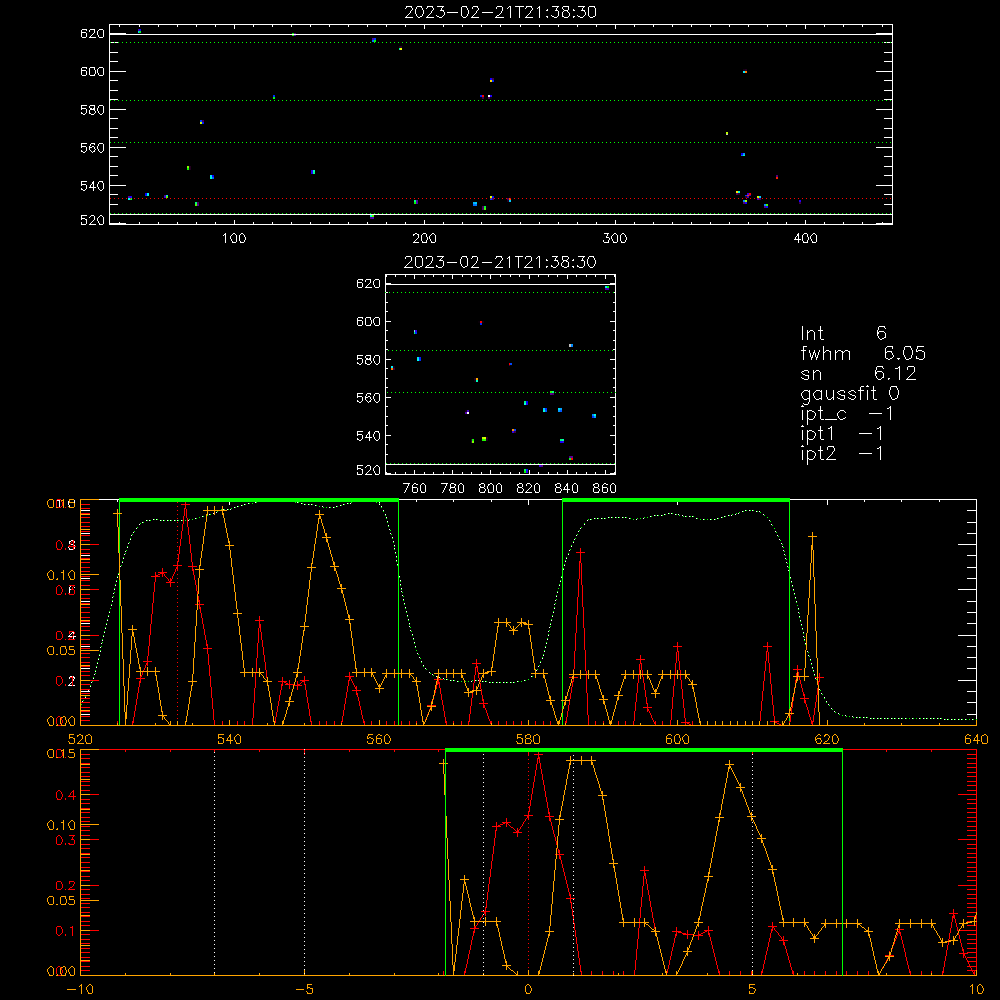Select the 'gaussfit 0' text
This screenshot has width=1000, height=1000.
(x=849, y=393)
